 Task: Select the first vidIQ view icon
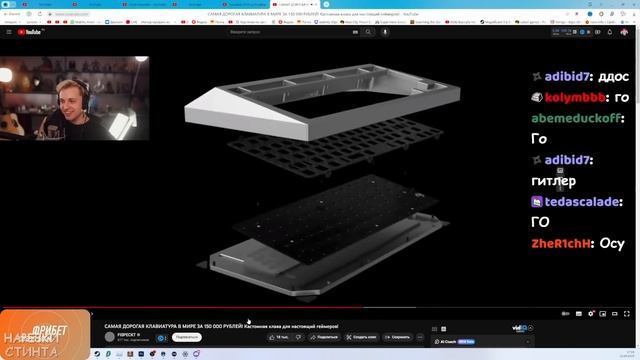(434, 329)
